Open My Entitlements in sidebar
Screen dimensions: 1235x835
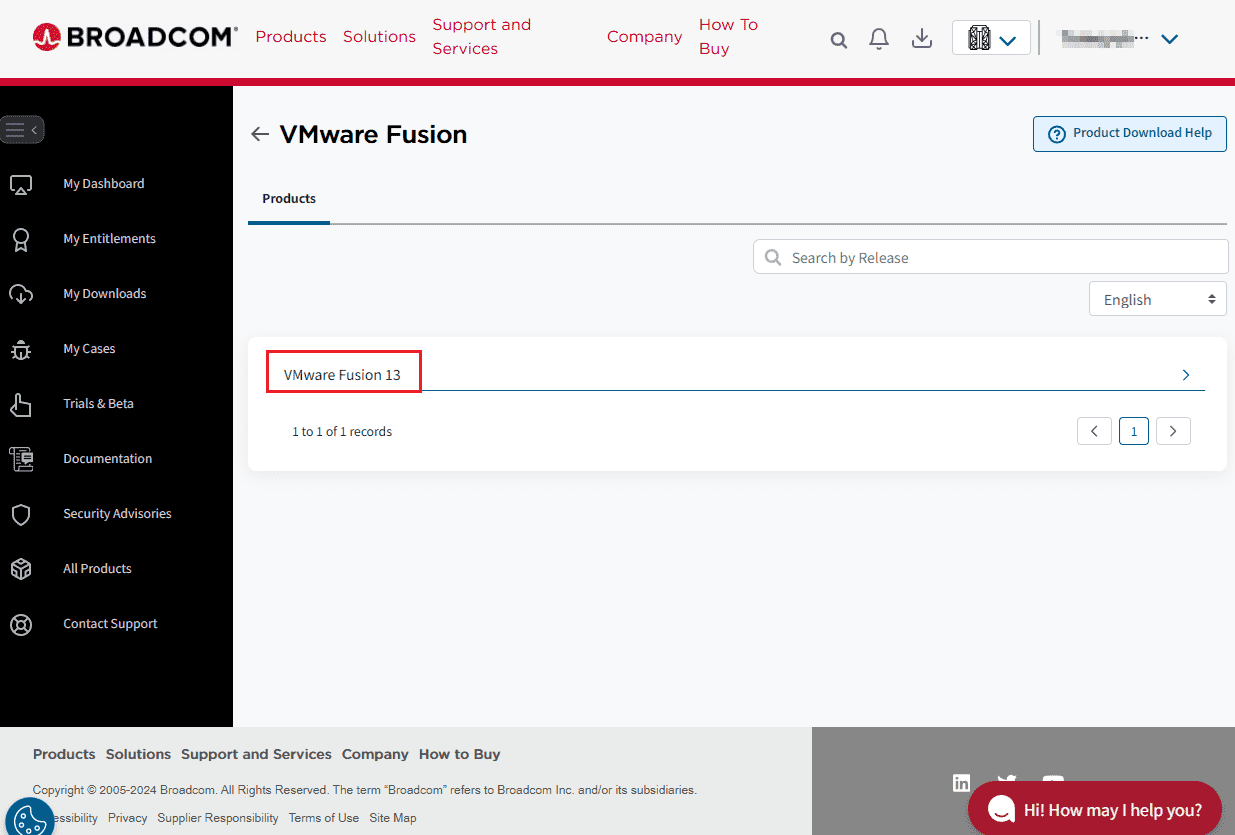tap(110, 239)
